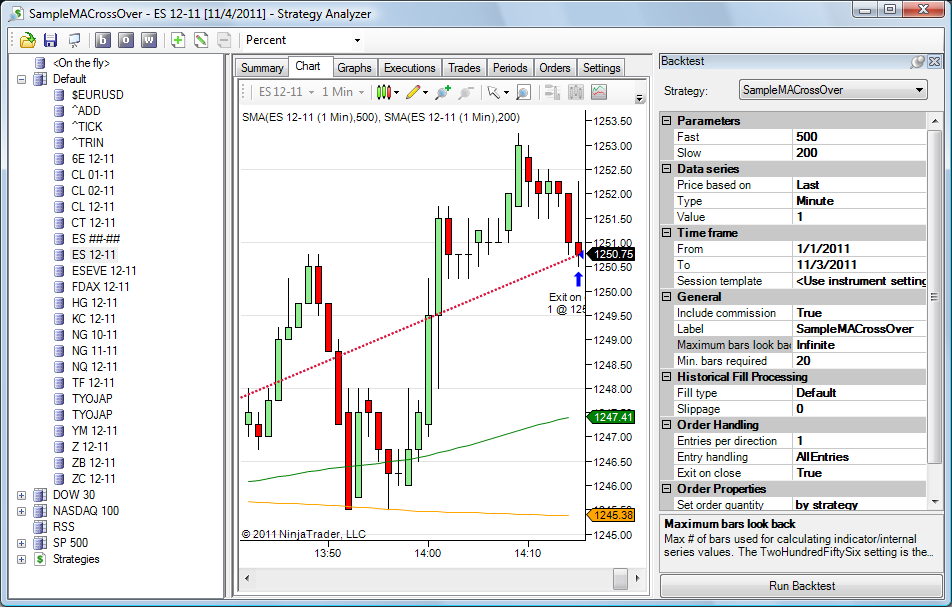Click the indicators line chart icon
This screenshot has width=952, height=607.
599,92
